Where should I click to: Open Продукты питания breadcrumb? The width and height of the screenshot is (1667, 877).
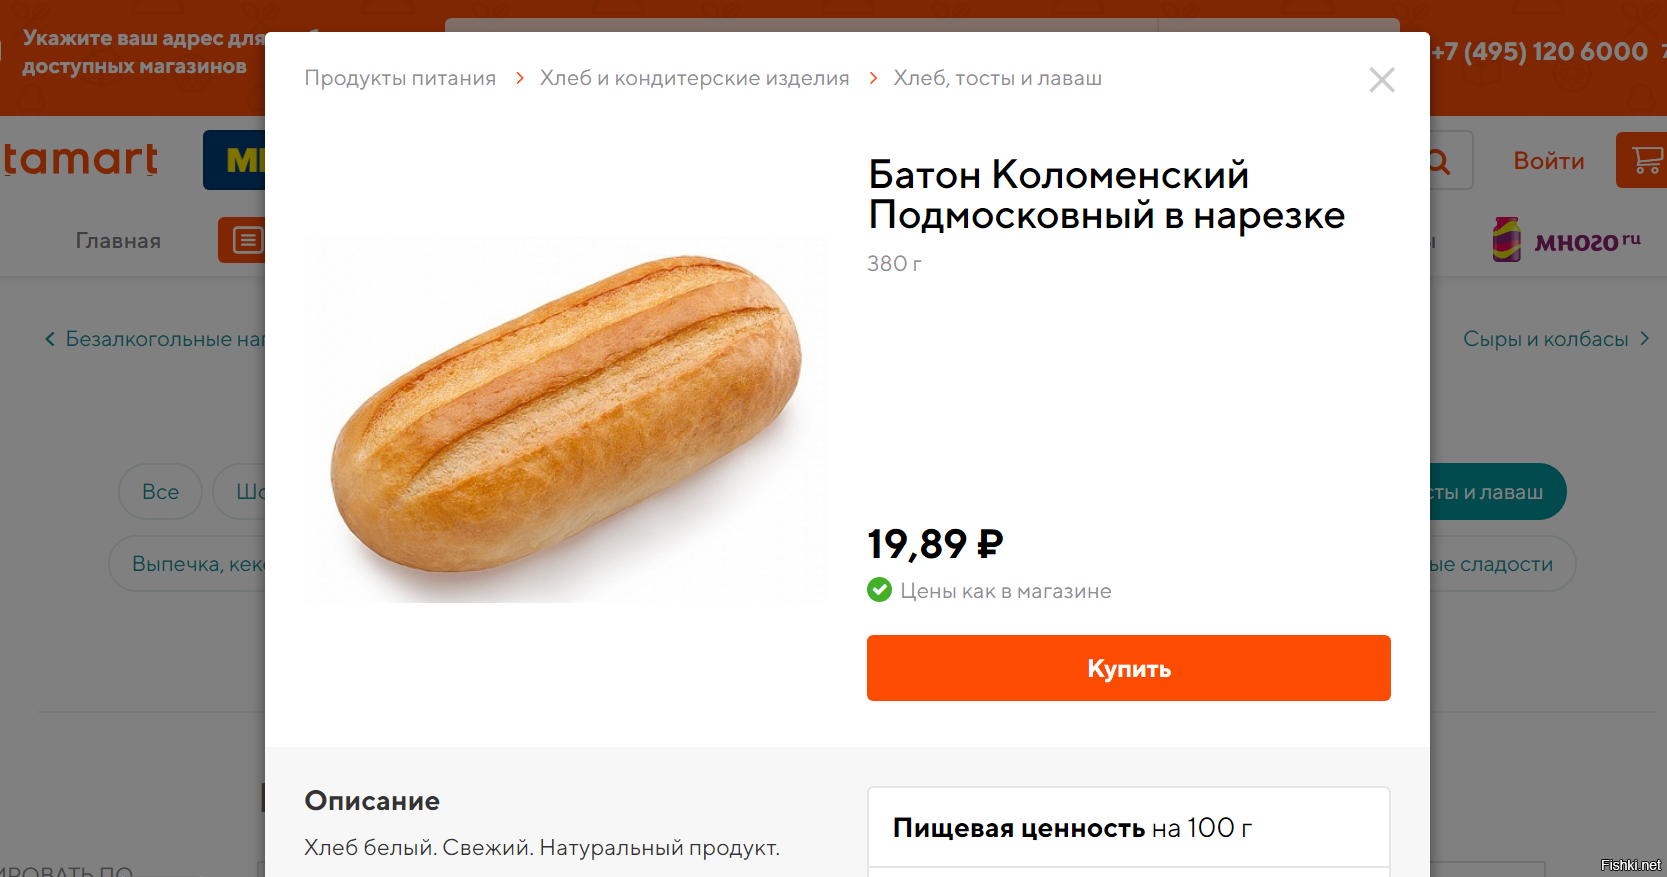400,78
